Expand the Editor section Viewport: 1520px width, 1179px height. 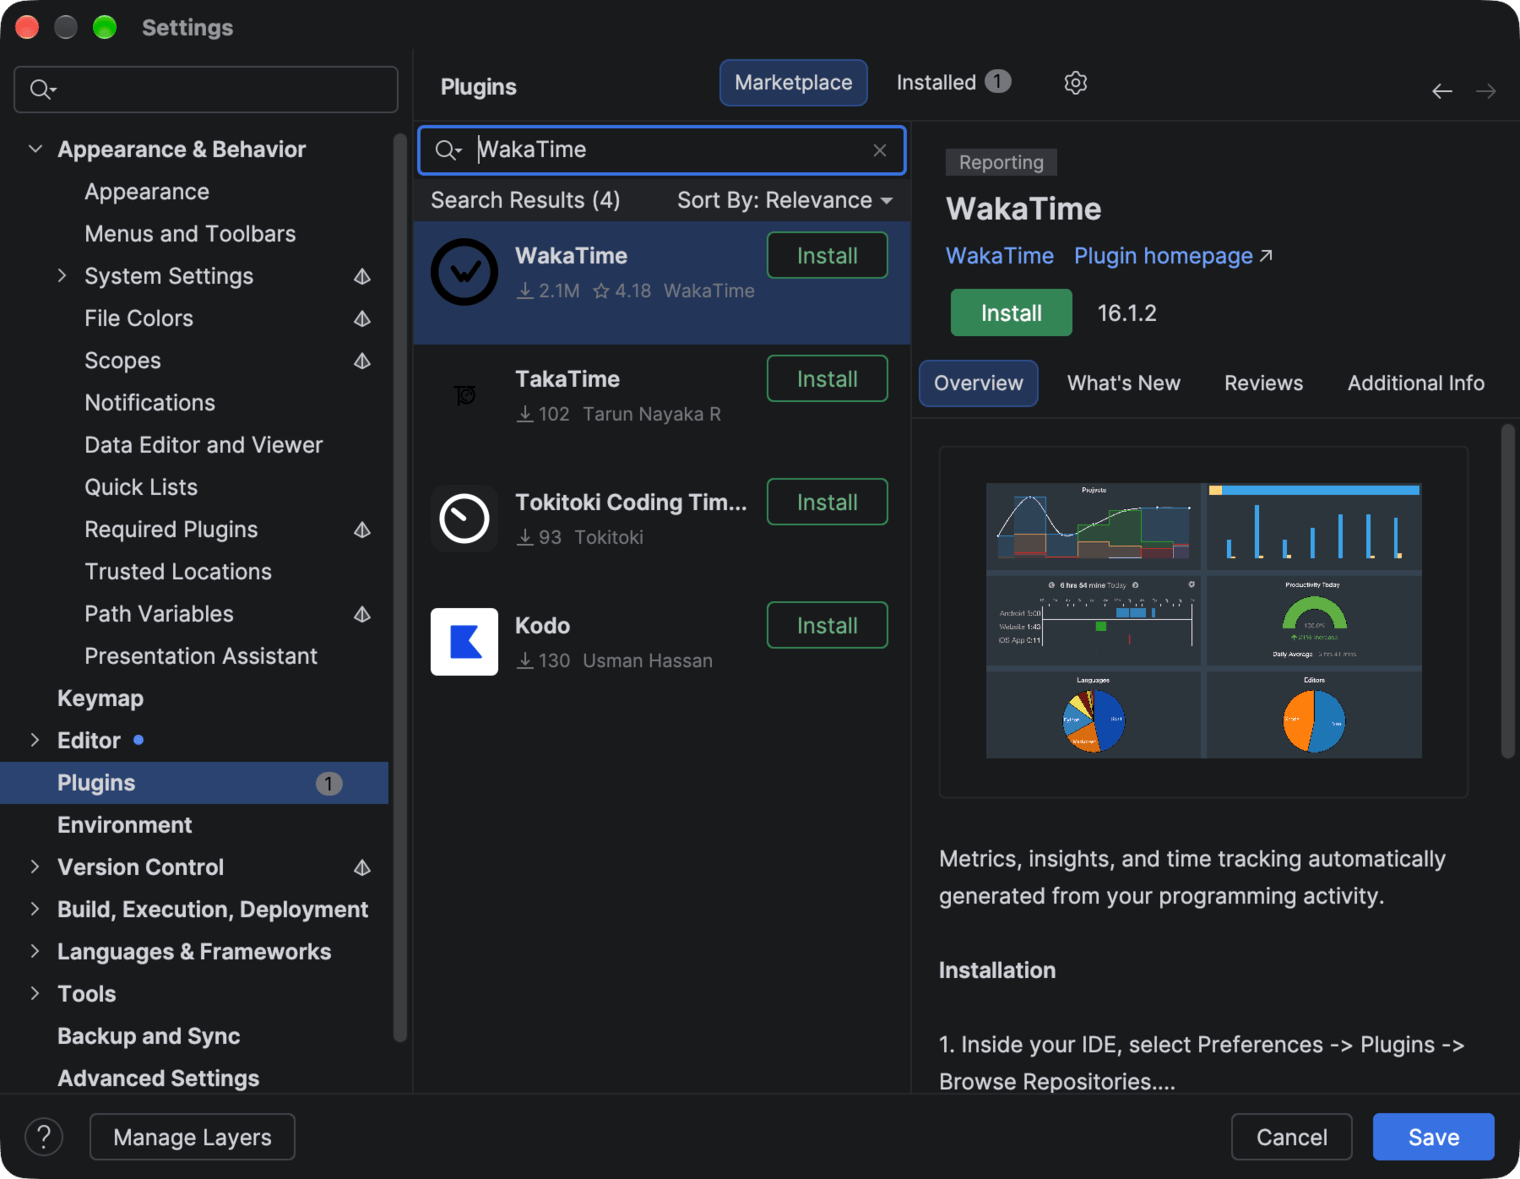coord(35,740)
